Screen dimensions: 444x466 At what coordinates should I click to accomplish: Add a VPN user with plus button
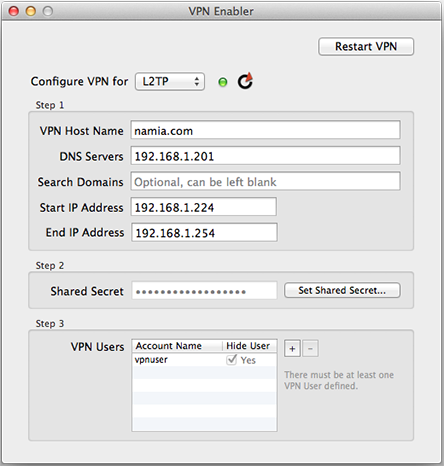[x=292, y=349]
